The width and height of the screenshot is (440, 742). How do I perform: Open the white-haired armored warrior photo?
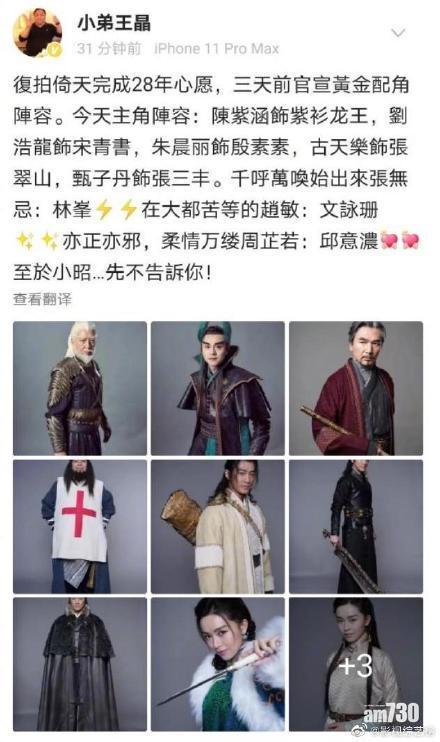coord(80,388)
